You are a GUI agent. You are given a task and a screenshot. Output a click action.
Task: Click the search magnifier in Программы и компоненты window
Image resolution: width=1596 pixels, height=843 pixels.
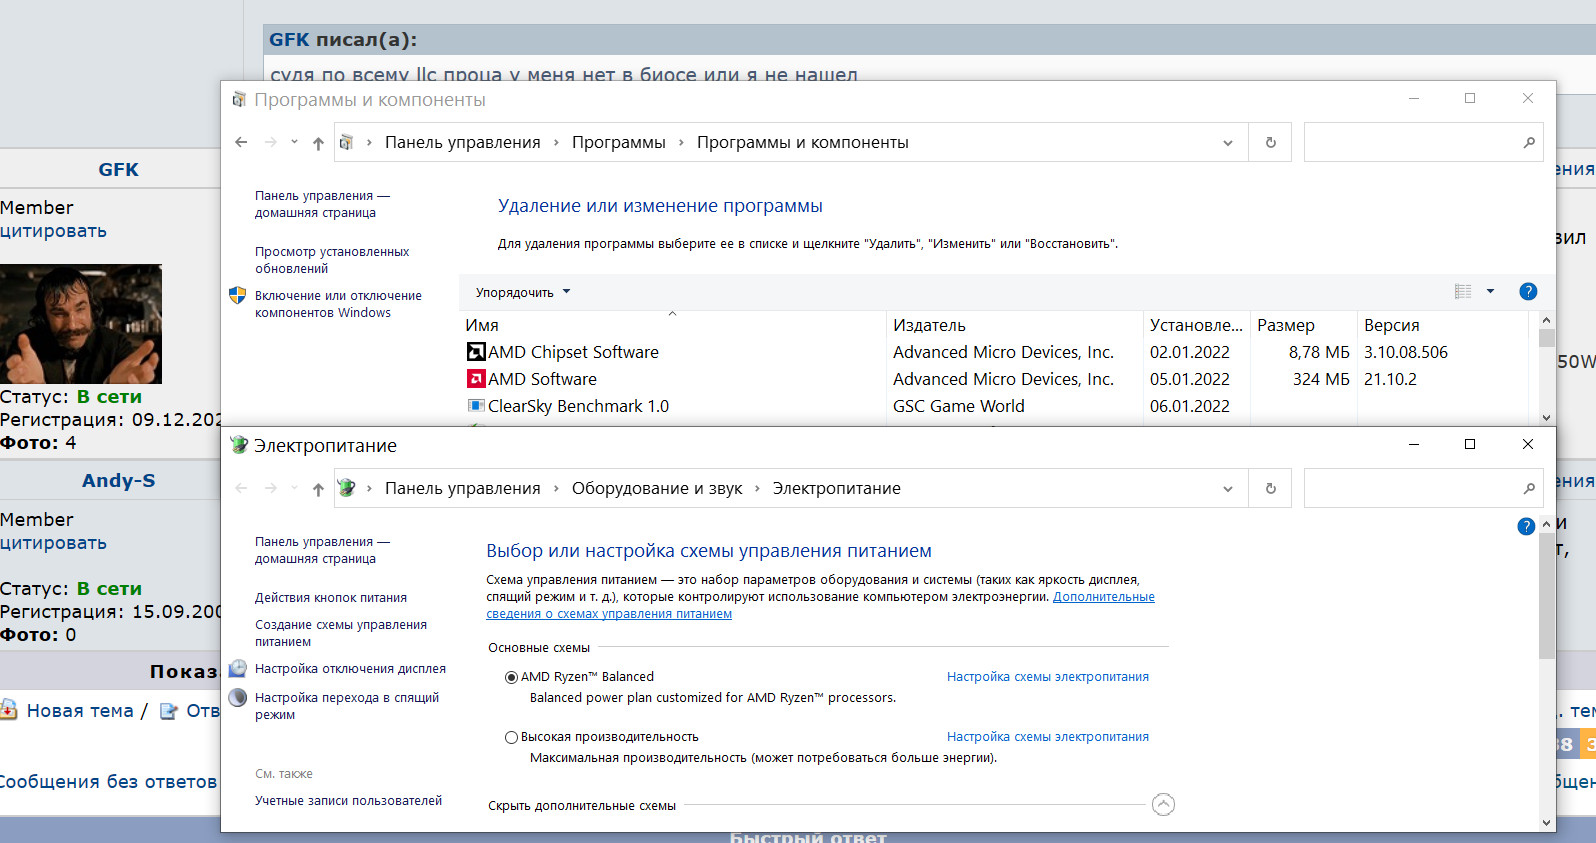[1529, 142]
